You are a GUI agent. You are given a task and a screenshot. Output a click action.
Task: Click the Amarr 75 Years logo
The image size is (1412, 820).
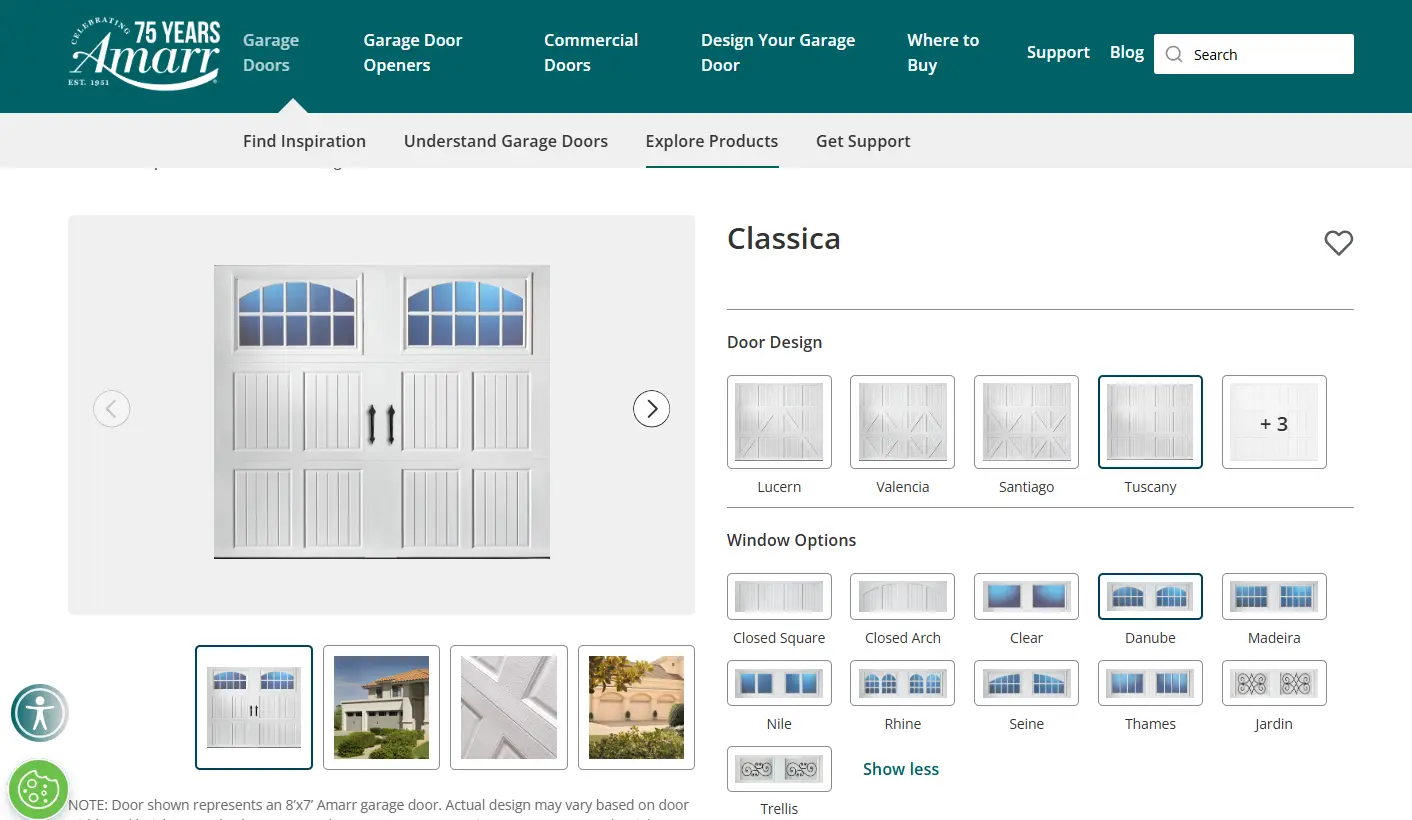click(145, 54)
